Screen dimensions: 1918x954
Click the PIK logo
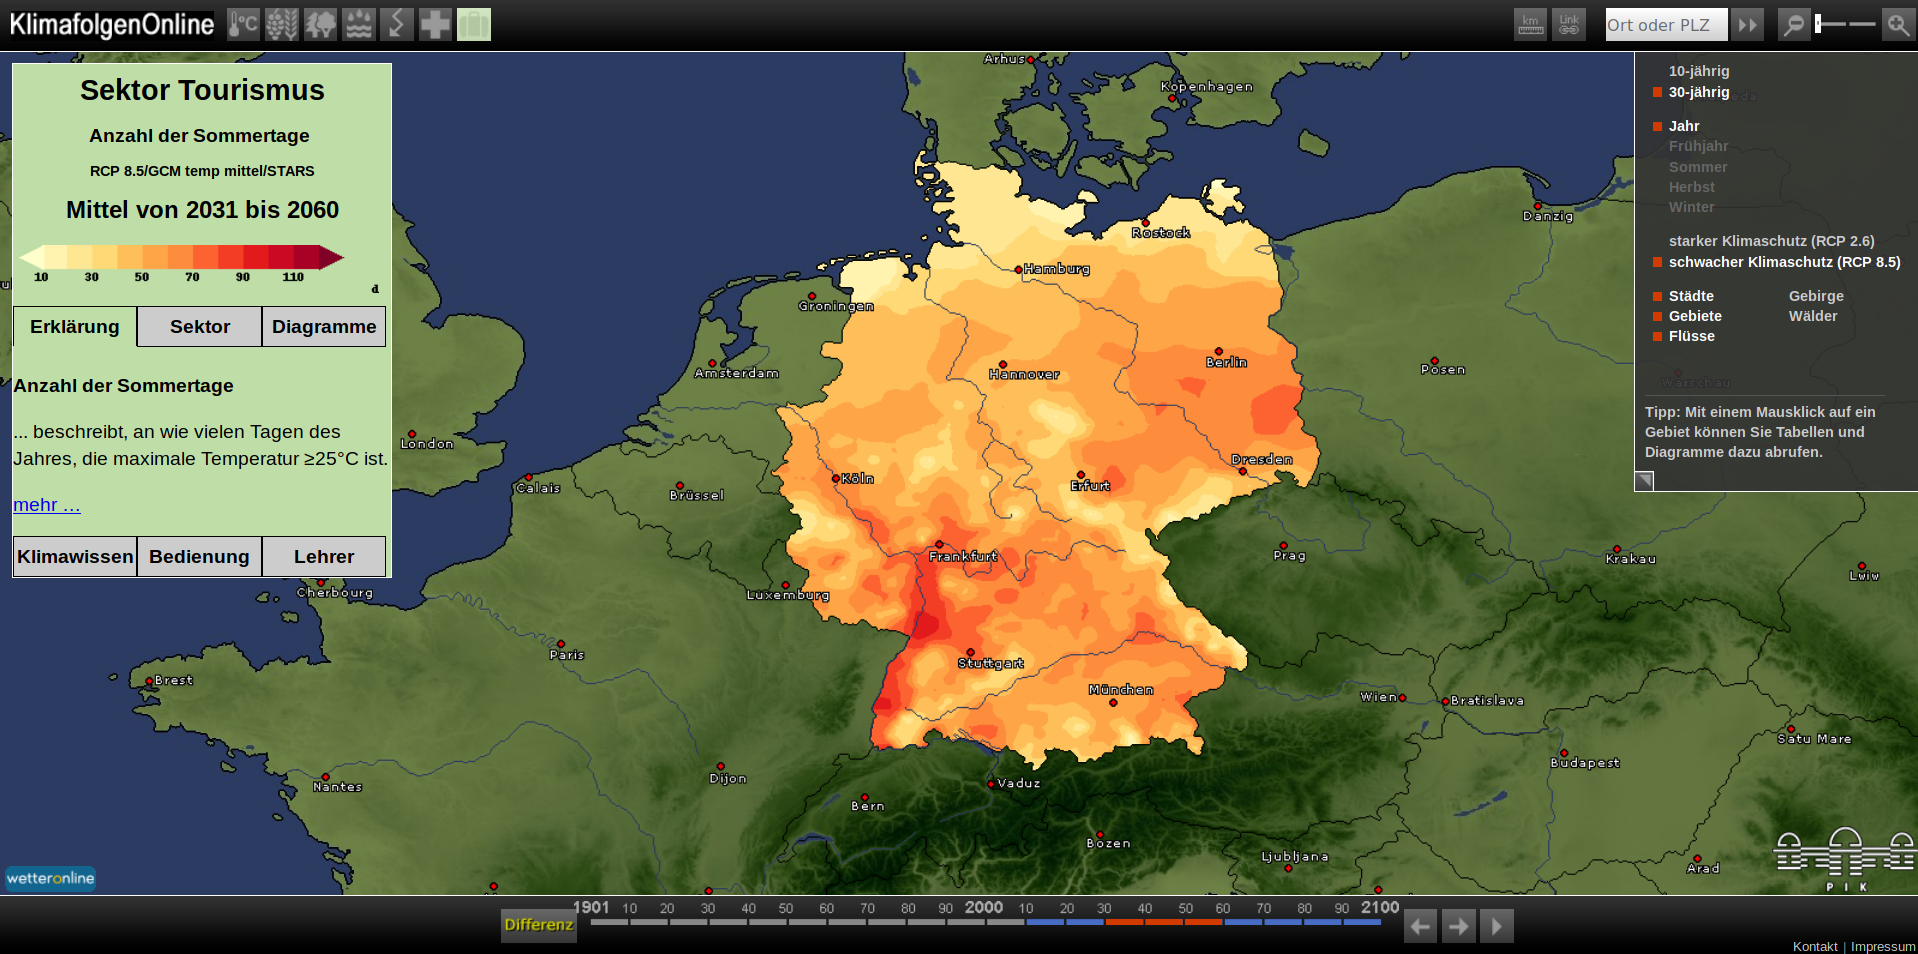pos(1844,859)
